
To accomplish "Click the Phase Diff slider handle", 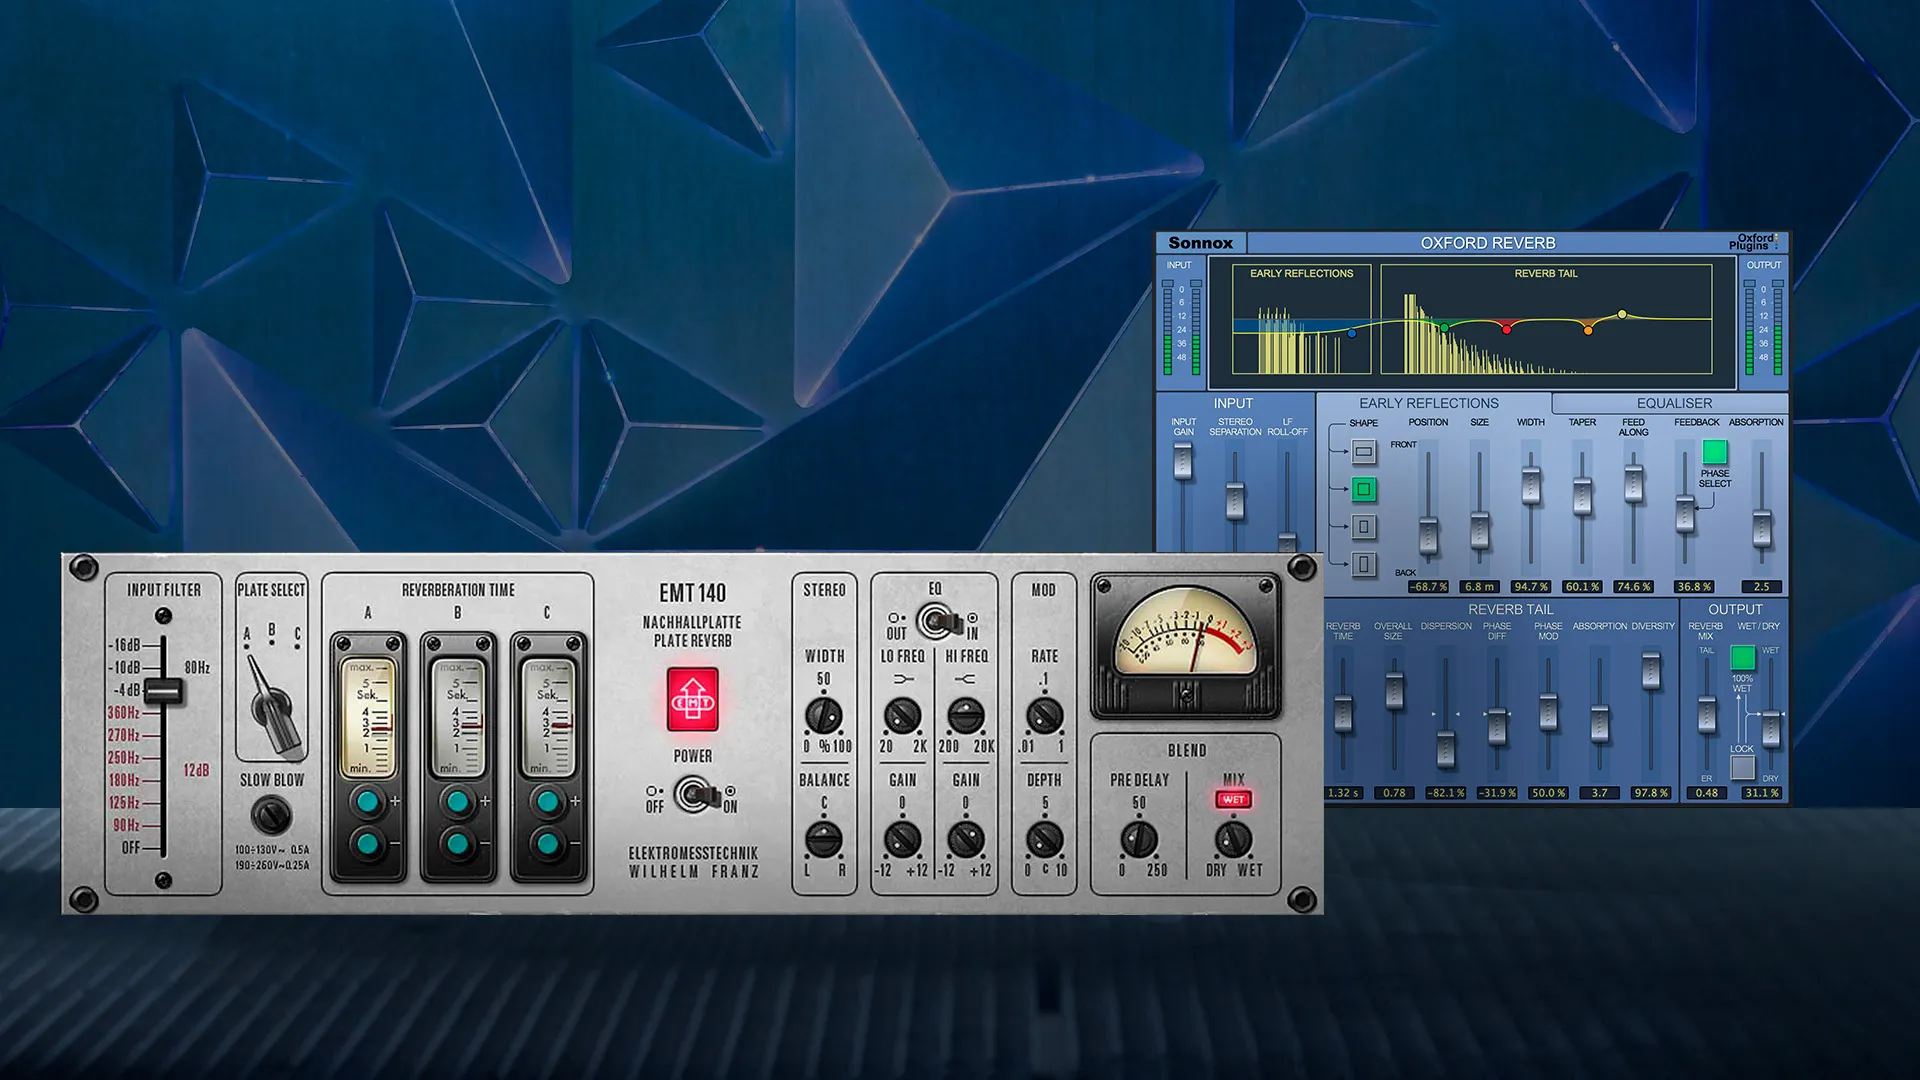I will (x=1497, y=727).
